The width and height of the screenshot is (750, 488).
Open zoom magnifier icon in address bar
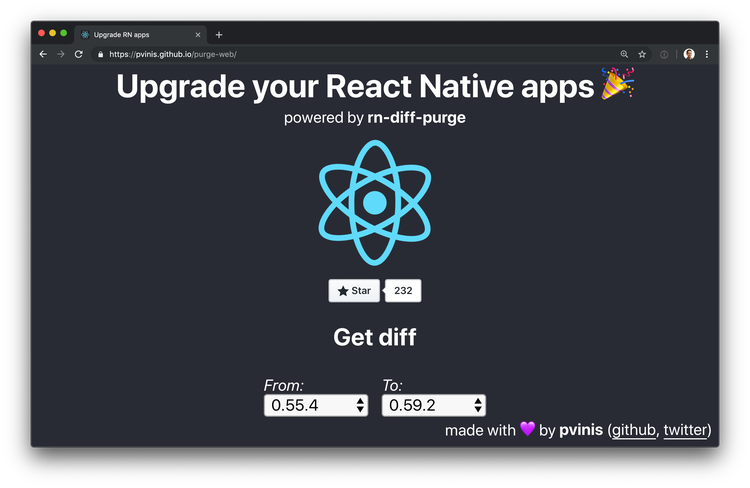point(624,54)
